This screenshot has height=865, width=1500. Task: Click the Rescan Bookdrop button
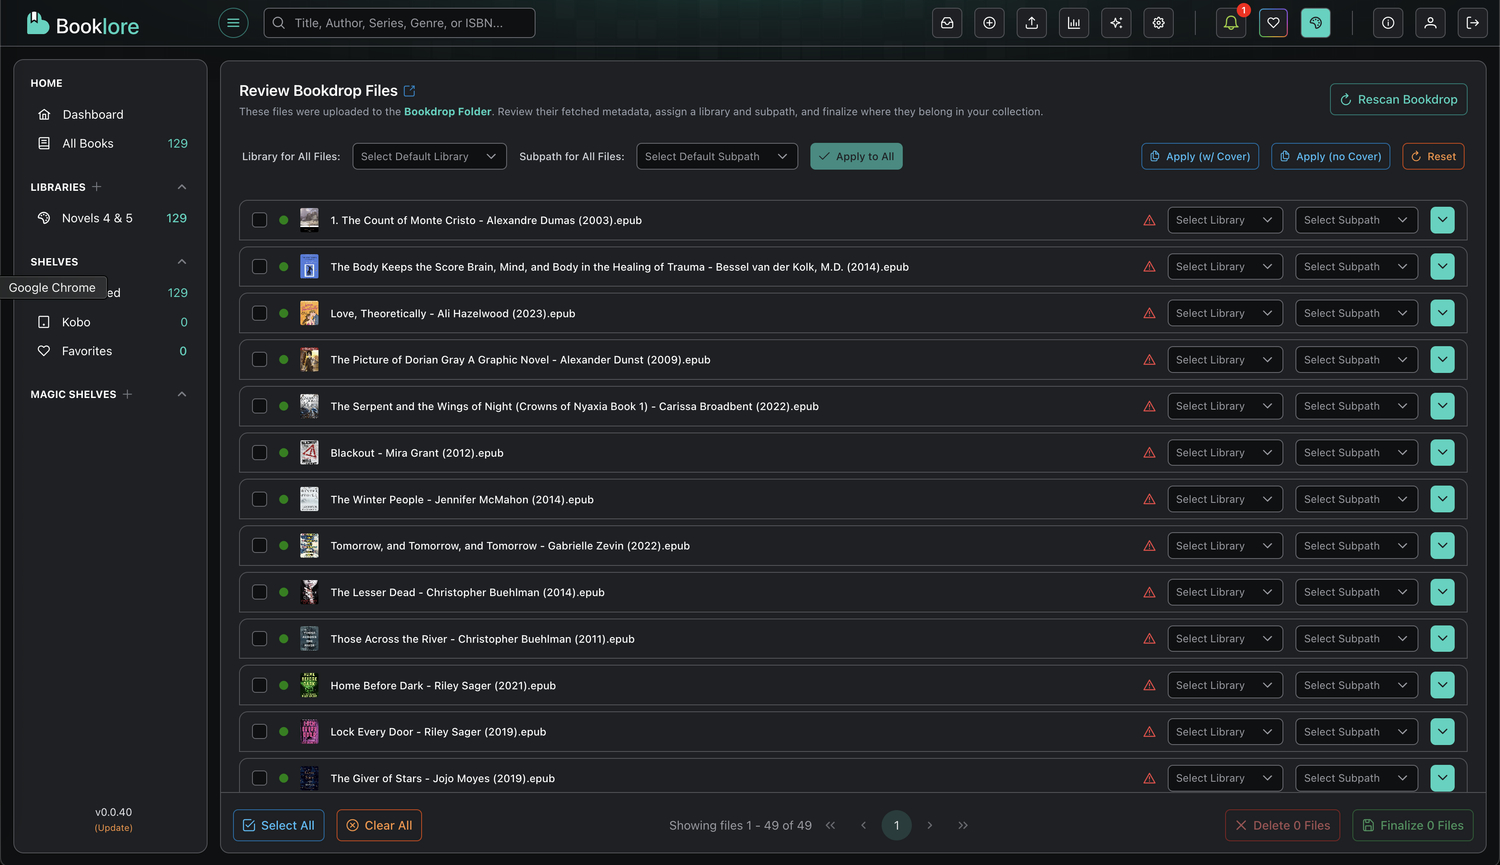click(1398, 99)
